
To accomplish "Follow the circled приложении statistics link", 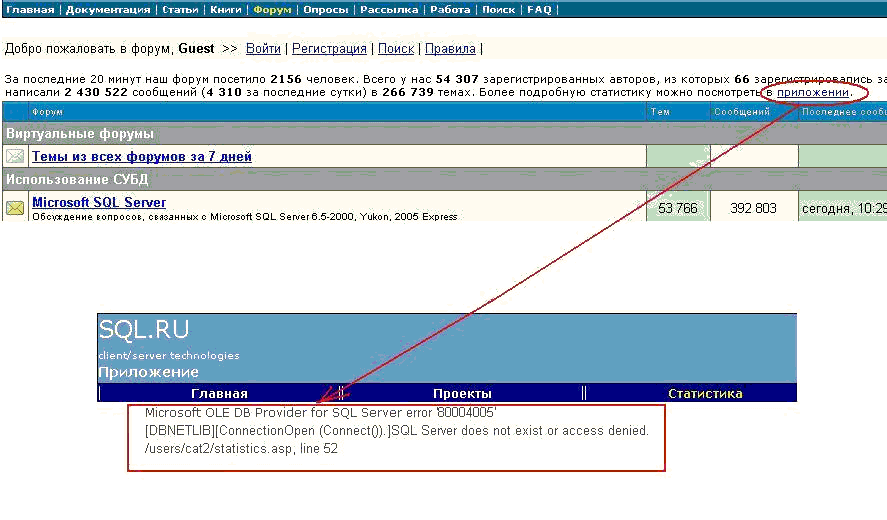I will tap(813, 92).
